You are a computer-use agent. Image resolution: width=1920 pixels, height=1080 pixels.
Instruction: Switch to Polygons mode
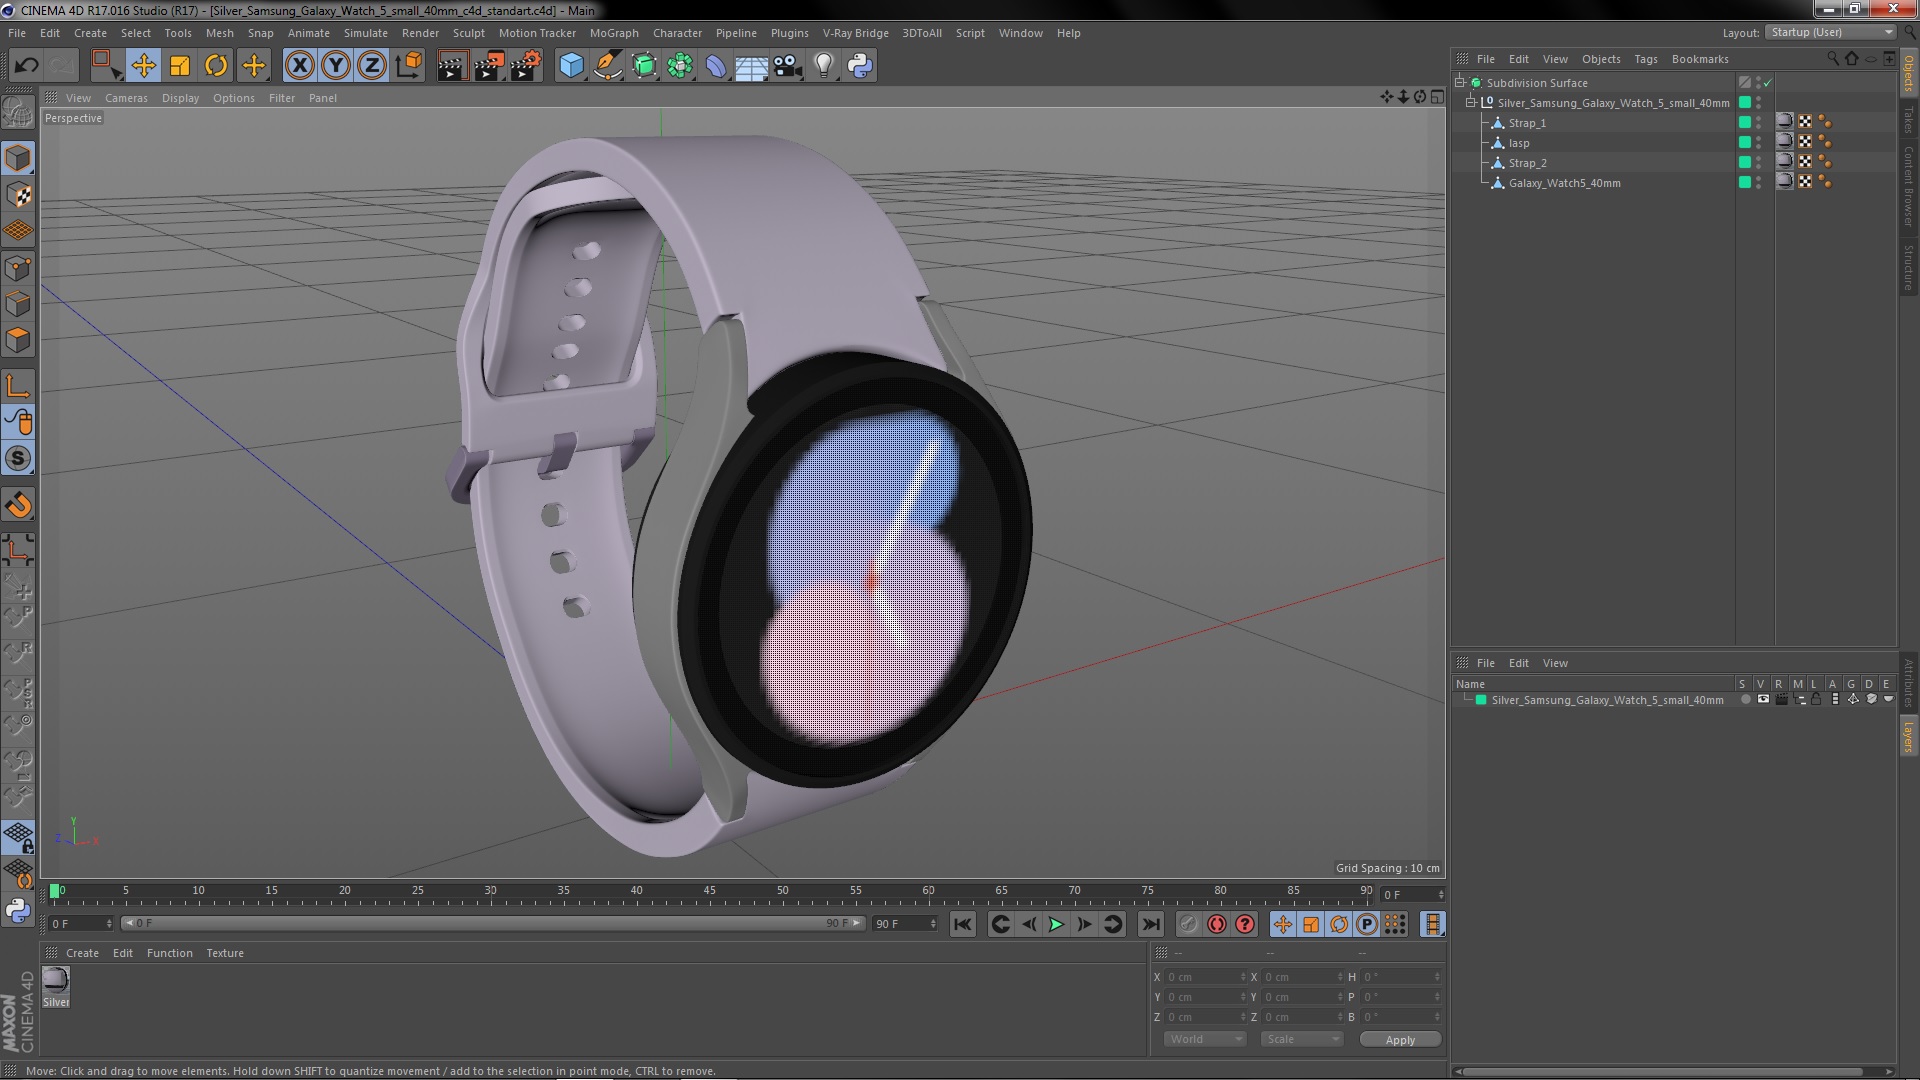(x=18, y=340)
